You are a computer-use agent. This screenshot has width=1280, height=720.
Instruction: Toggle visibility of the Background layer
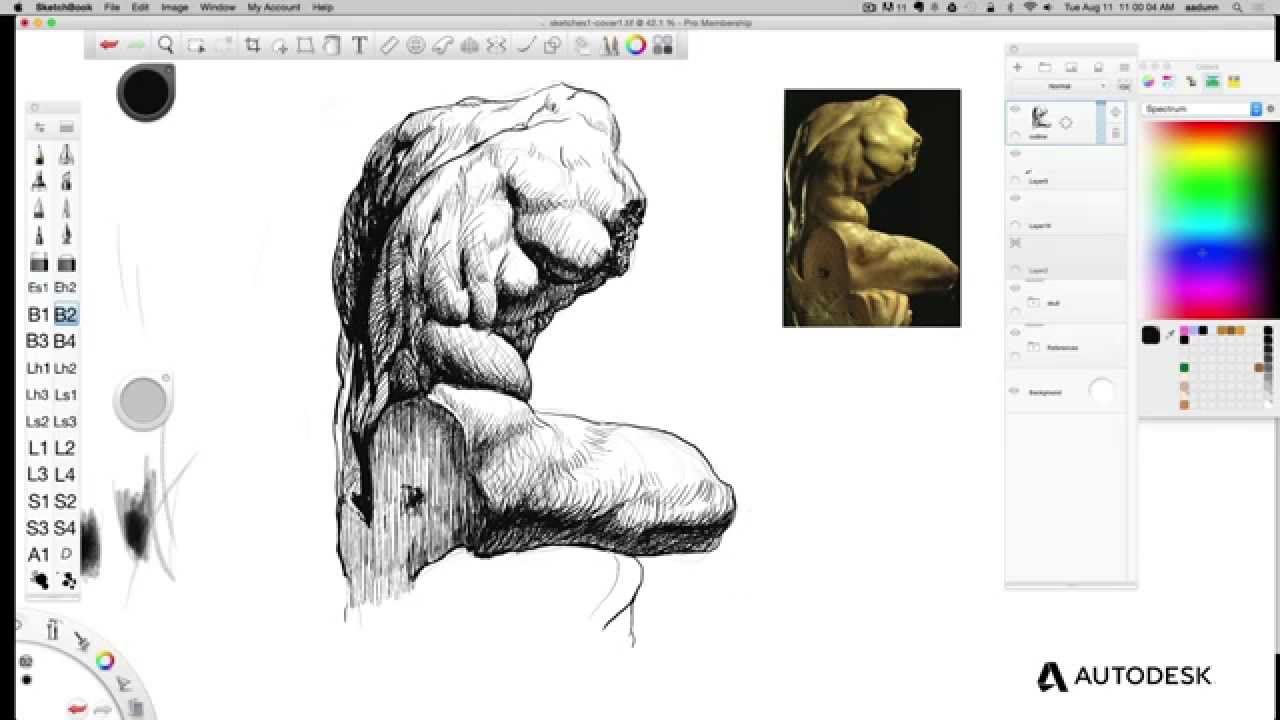point(1016,391)
